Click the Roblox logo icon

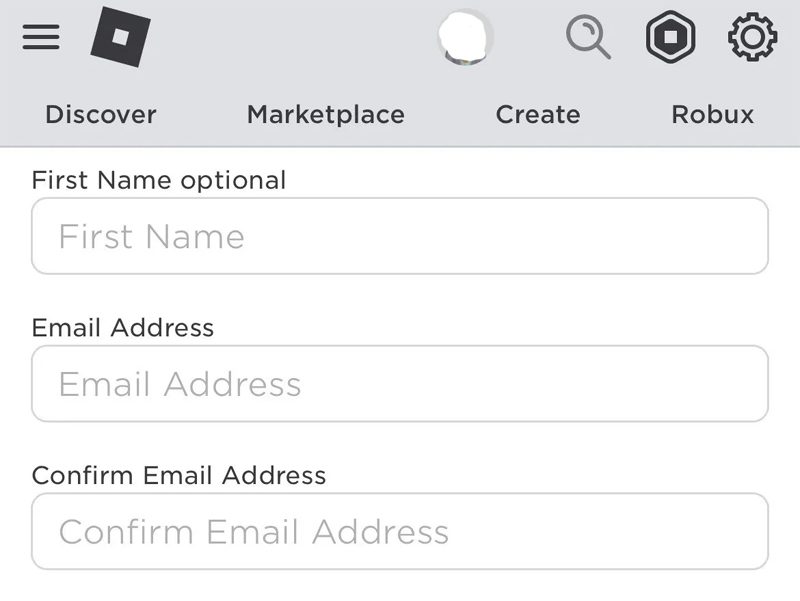tap(120, 38)
